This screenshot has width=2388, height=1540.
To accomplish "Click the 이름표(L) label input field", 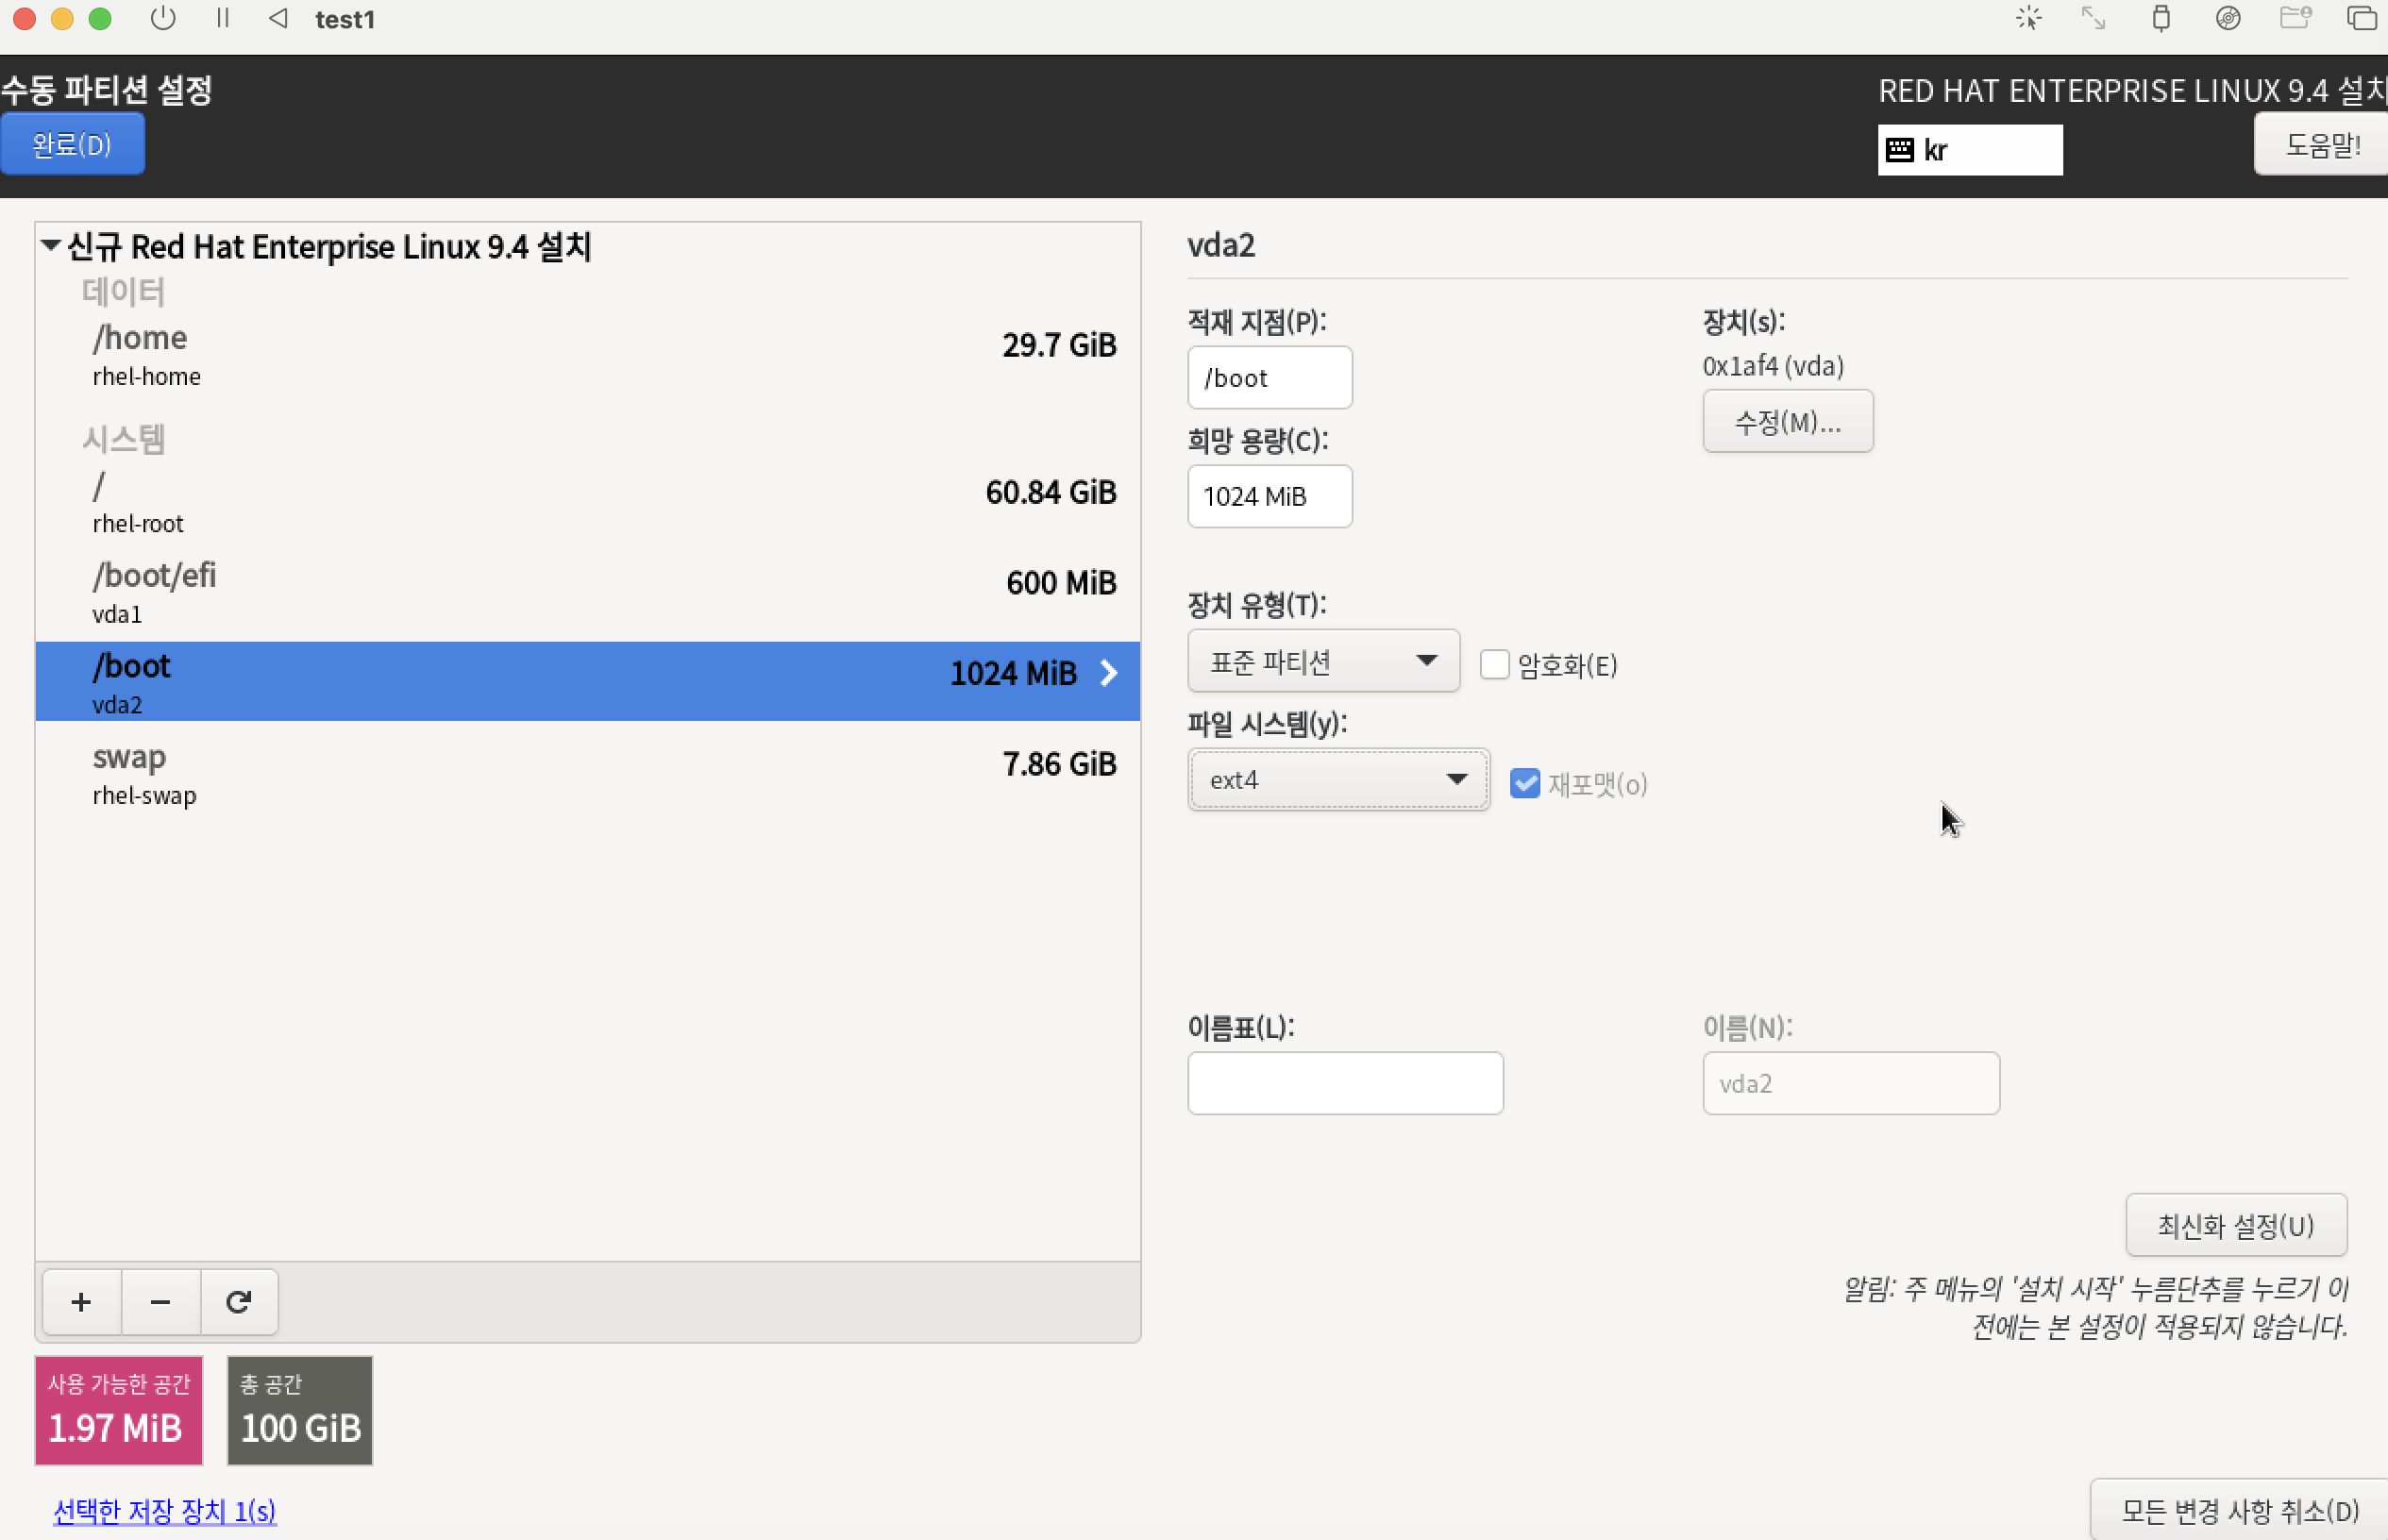I will [1344, 1083].
